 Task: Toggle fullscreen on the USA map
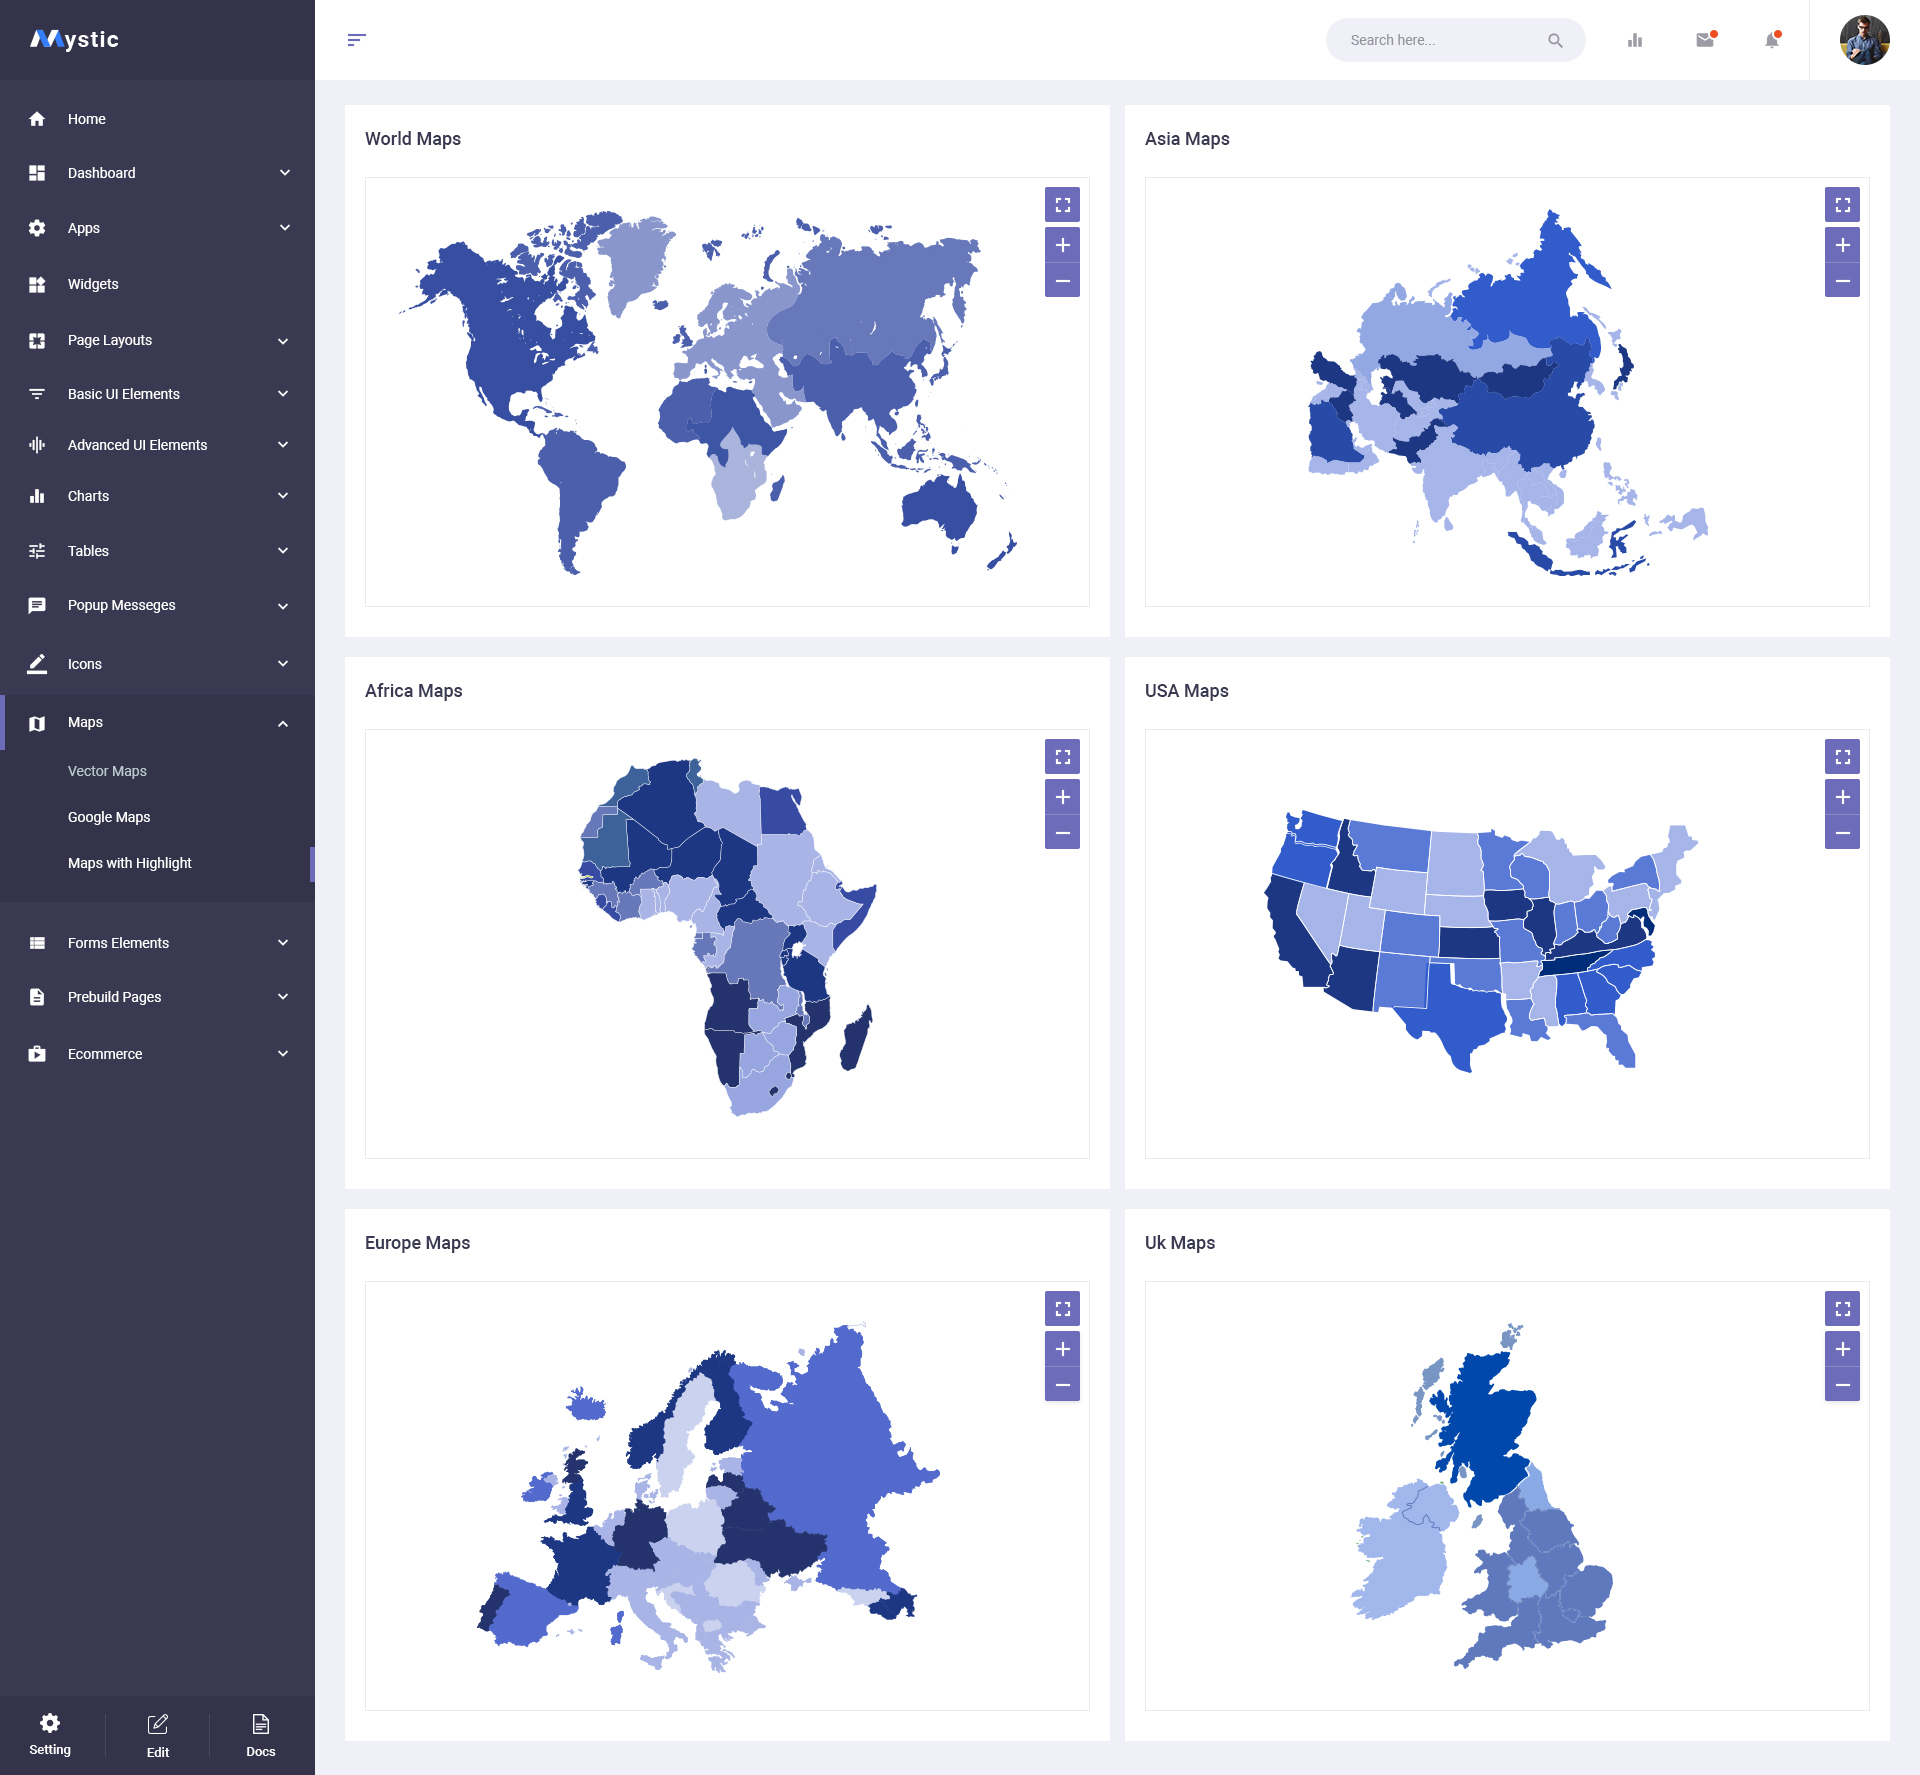(1842, 757)
